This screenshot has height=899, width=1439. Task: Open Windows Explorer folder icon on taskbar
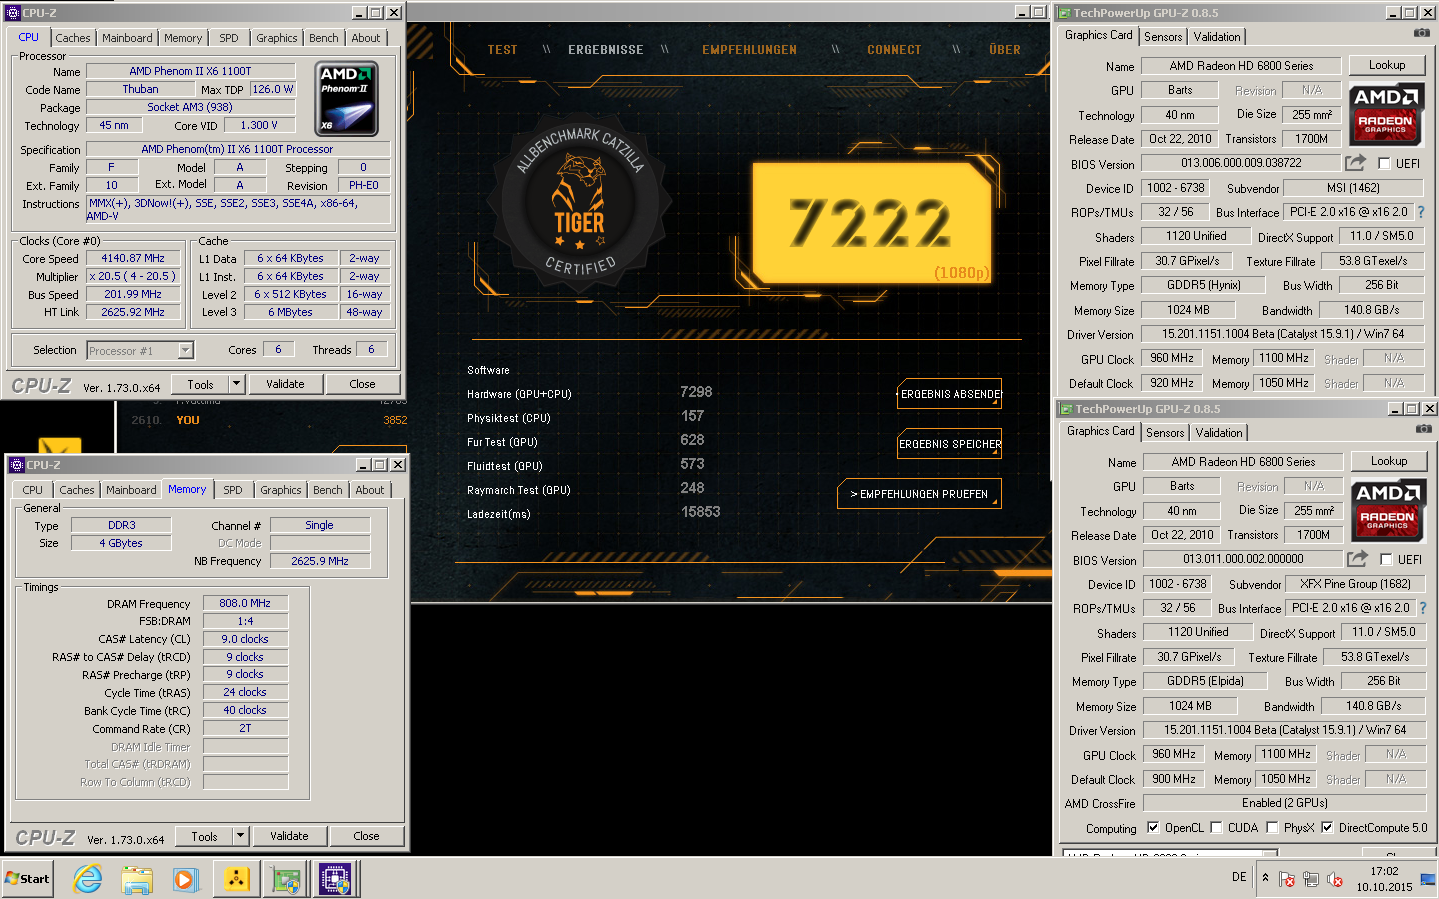[x=137, y=879]
